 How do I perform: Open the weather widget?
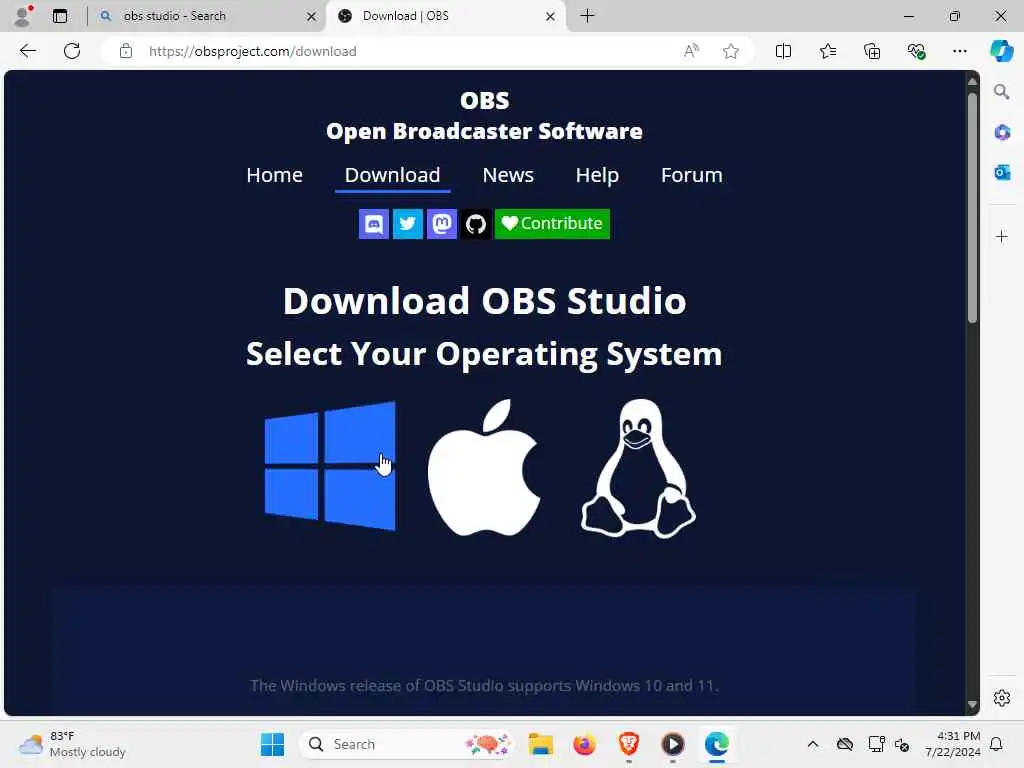[x=72, y=744]
